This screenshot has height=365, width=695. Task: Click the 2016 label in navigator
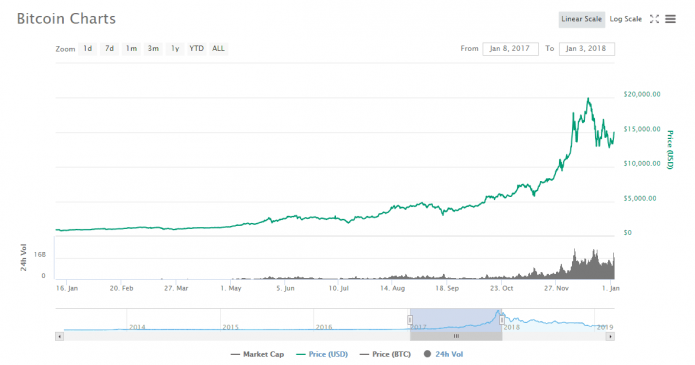[324, 327]
